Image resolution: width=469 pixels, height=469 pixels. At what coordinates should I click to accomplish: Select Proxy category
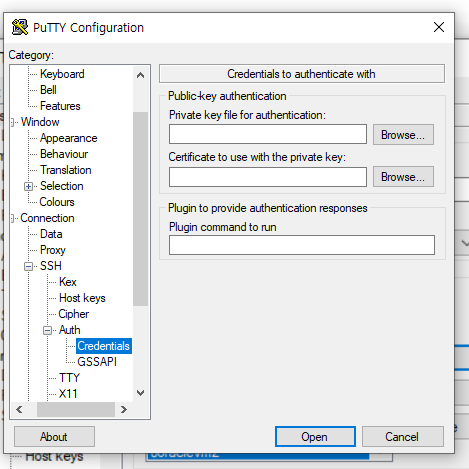[53, 250]
